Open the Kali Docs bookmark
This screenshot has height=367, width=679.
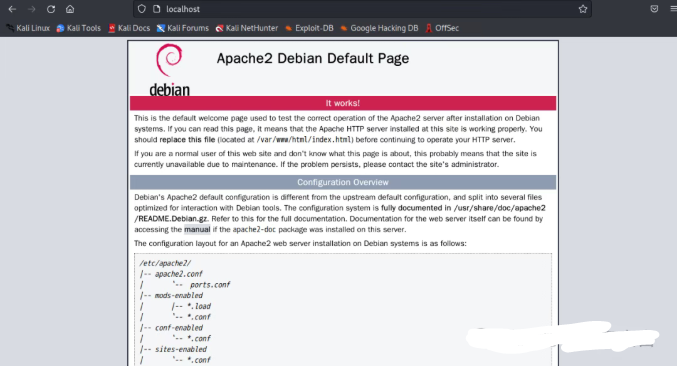(x=129, y=28)
